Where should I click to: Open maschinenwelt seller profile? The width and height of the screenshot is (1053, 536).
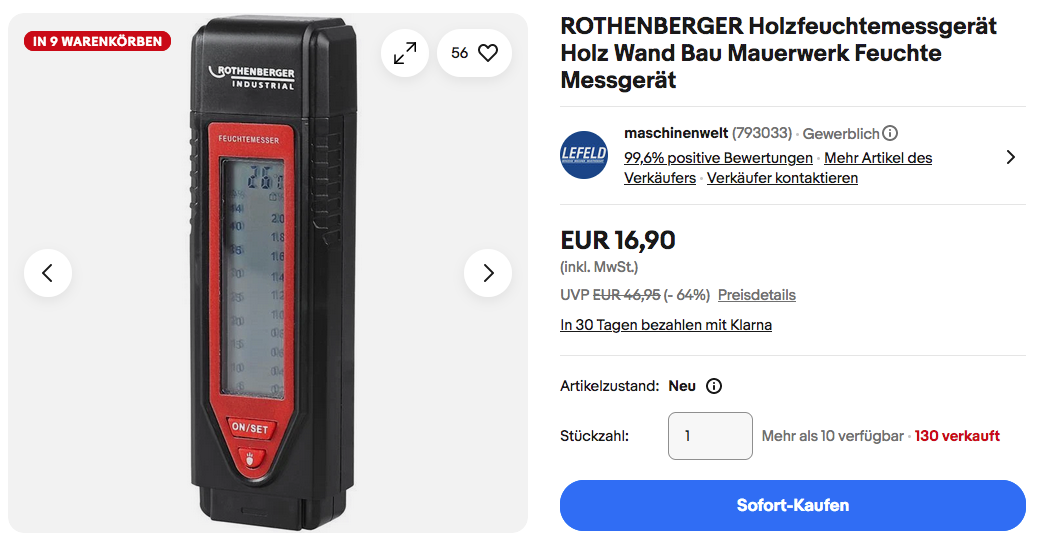coord(676,133)
